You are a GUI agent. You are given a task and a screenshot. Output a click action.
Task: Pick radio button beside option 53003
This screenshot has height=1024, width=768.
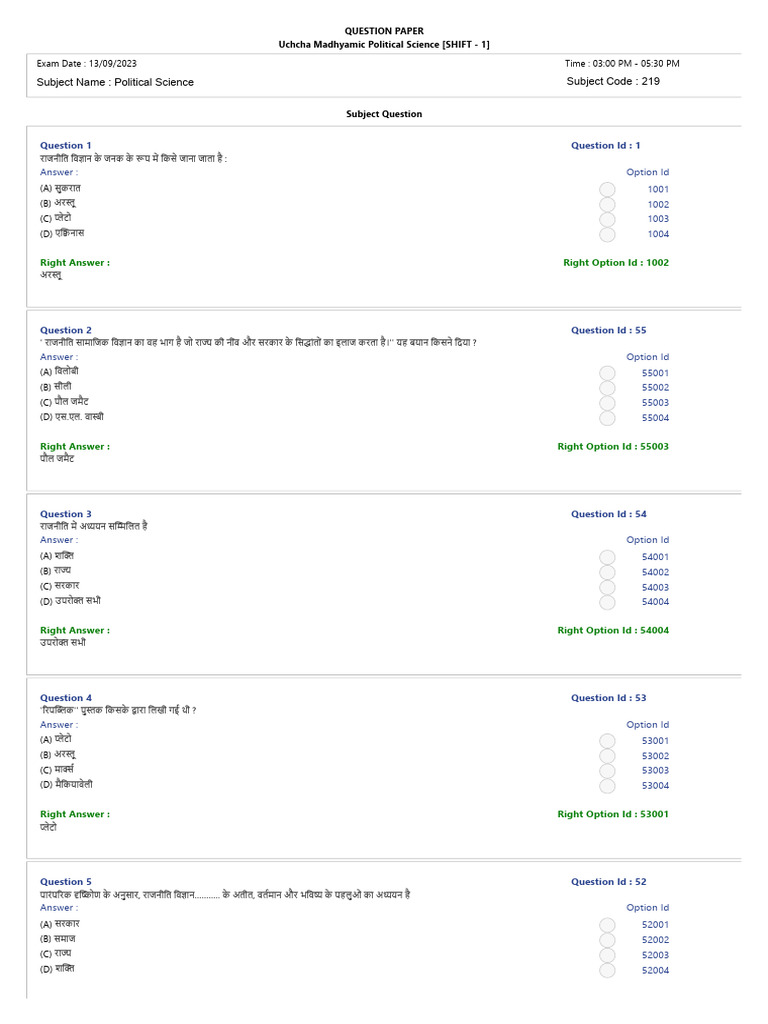coord(607,771)
